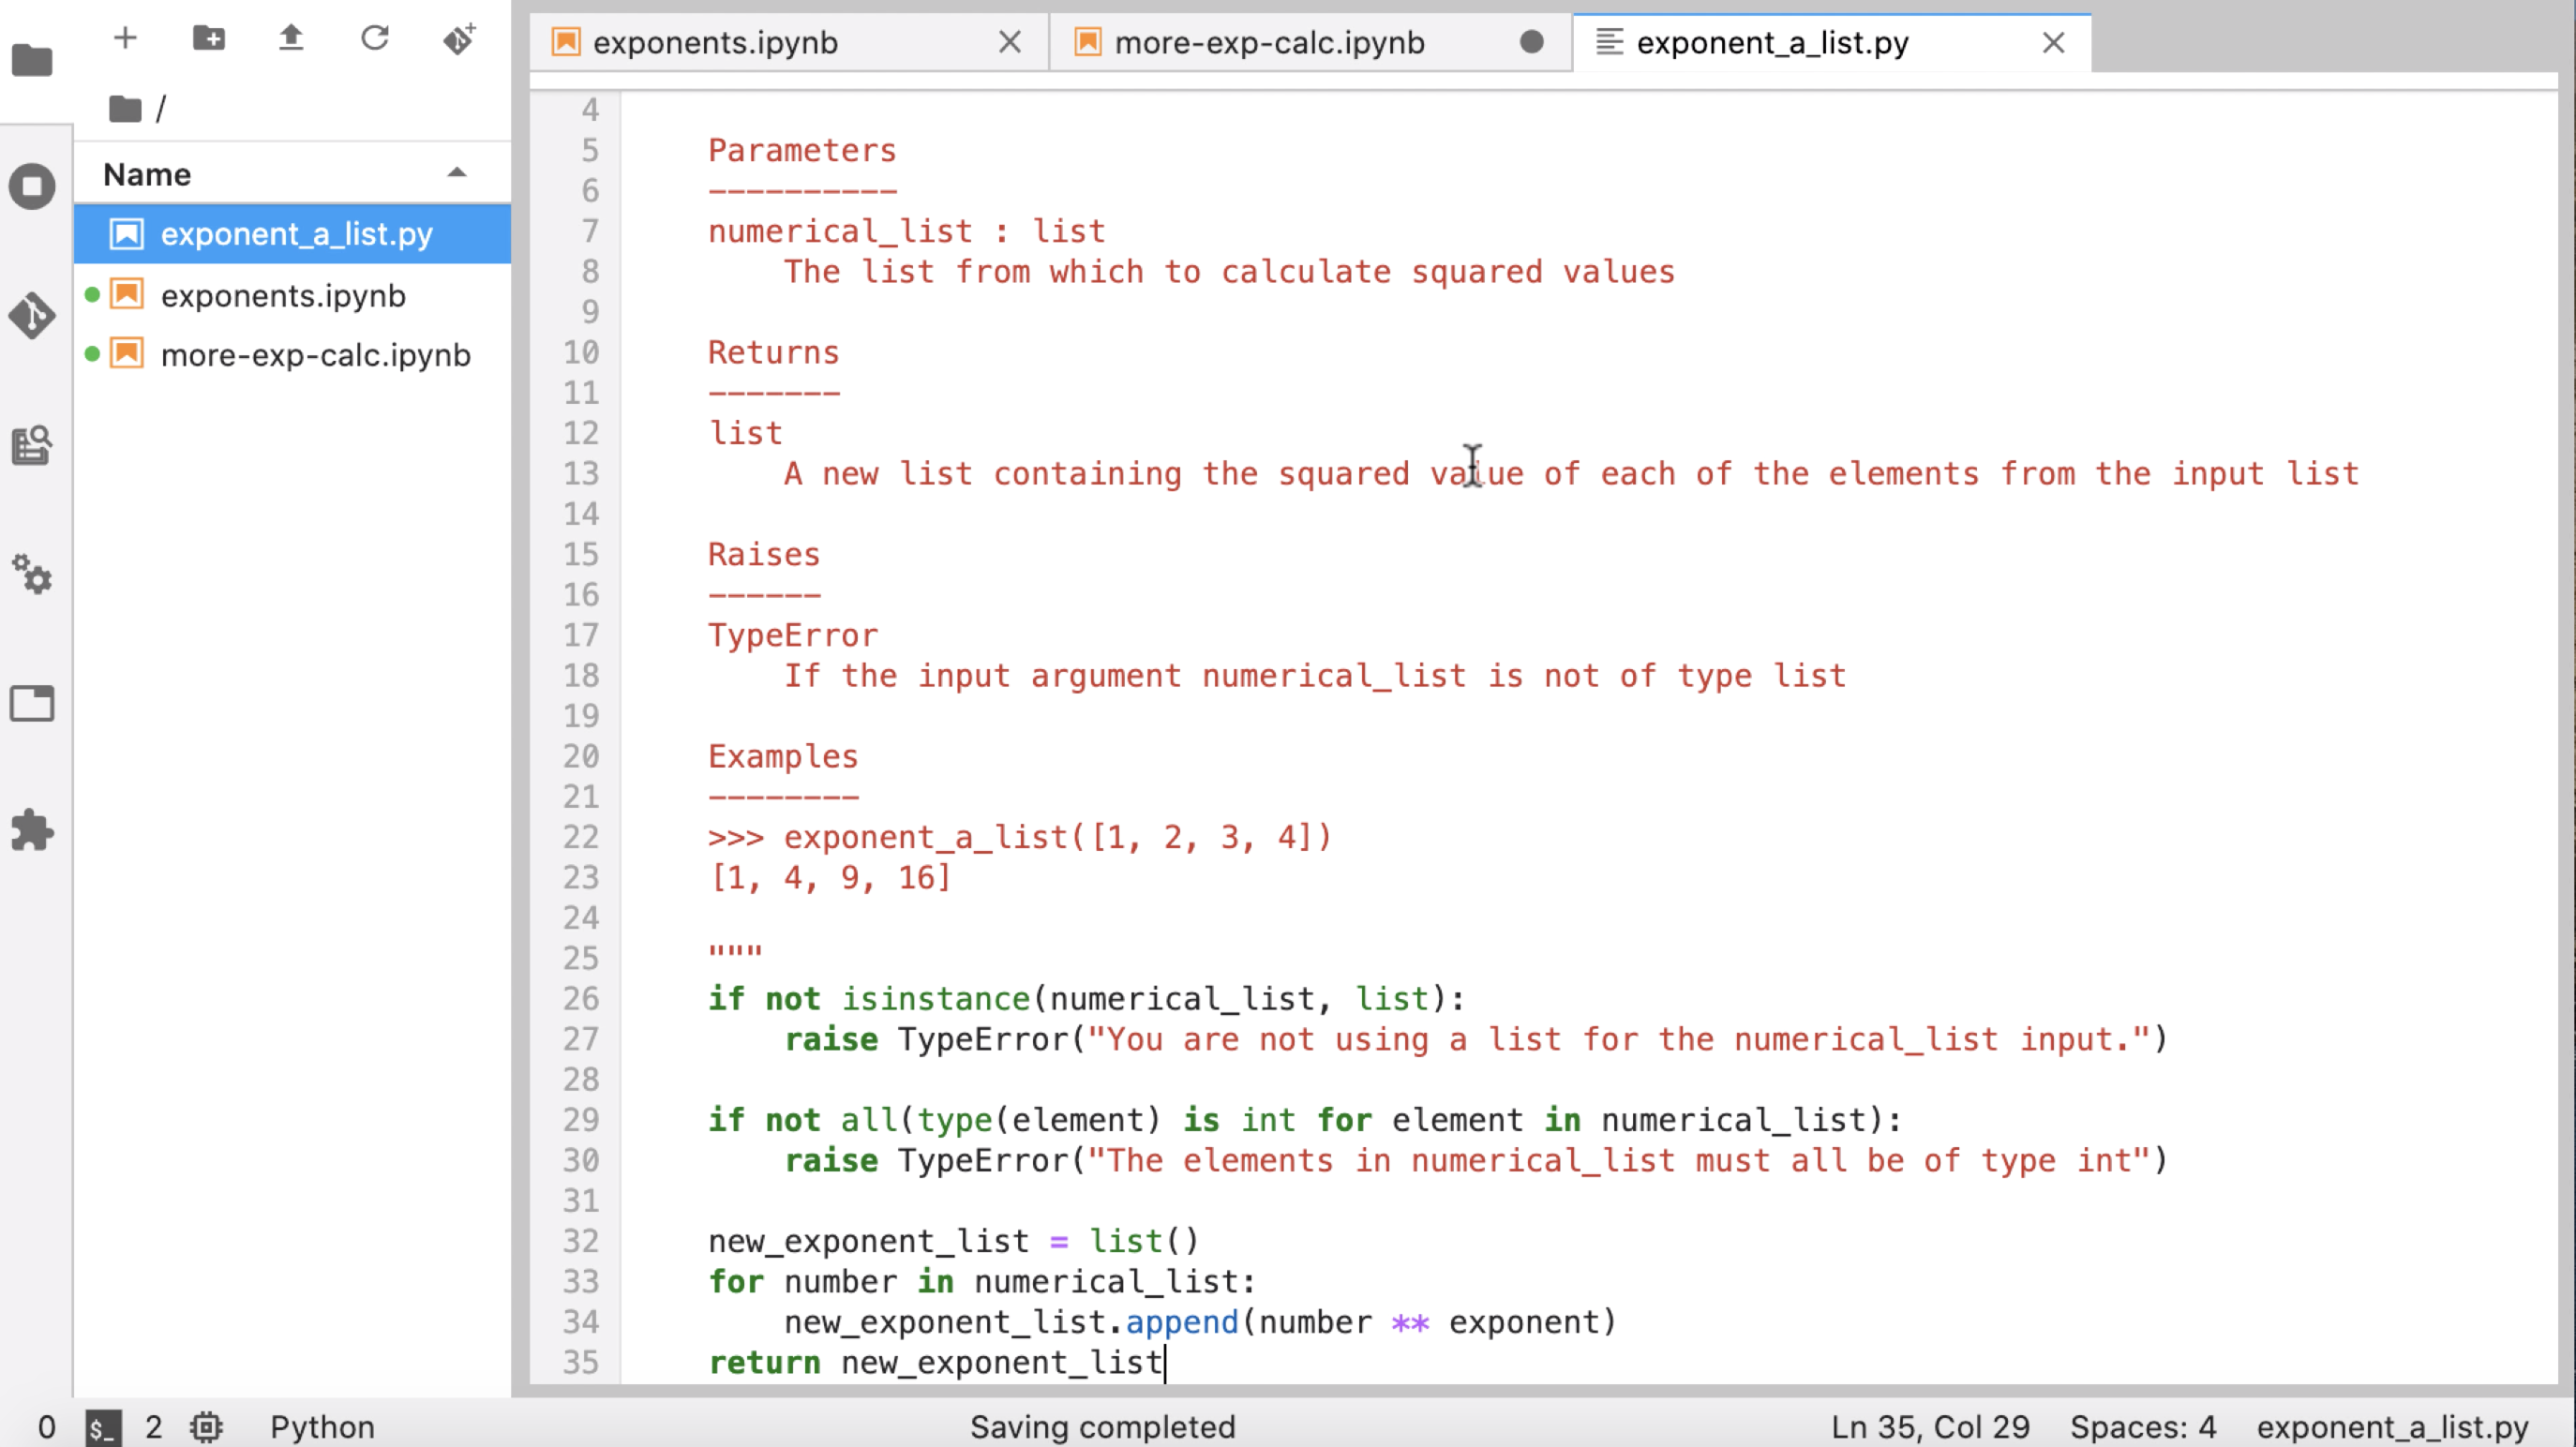2576x1447 pixels.
Task: Click the new launcher plus icon
Action: (x=125, y=39)
